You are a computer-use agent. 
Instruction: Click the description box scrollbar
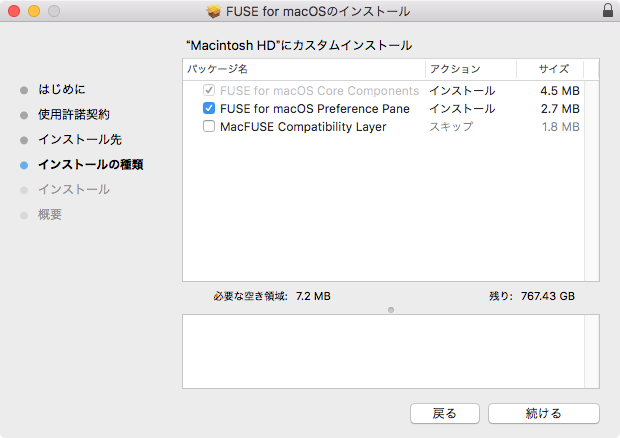[x=592, y=351]
